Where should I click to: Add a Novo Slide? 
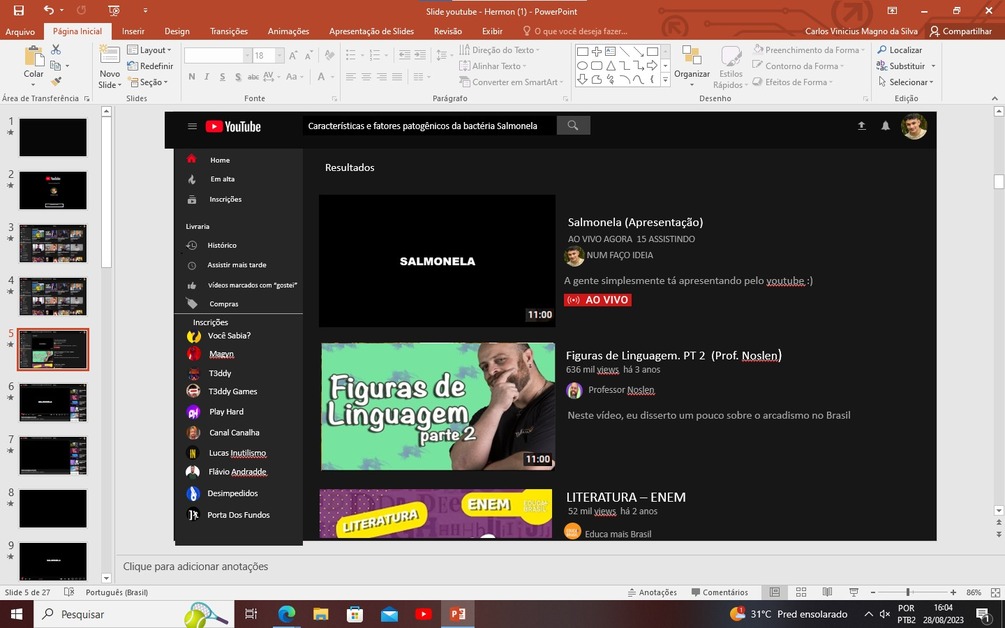click(x=110, y=67)
